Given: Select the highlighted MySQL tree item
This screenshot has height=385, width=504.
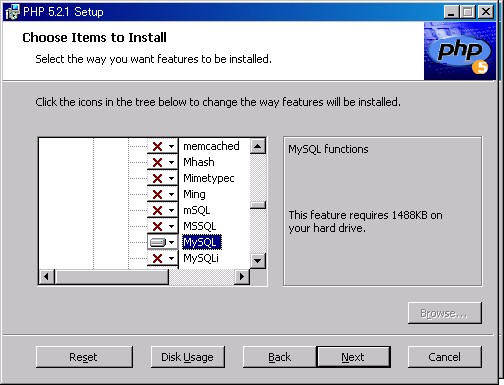Looking at the screenshot, I should [202, 242].
